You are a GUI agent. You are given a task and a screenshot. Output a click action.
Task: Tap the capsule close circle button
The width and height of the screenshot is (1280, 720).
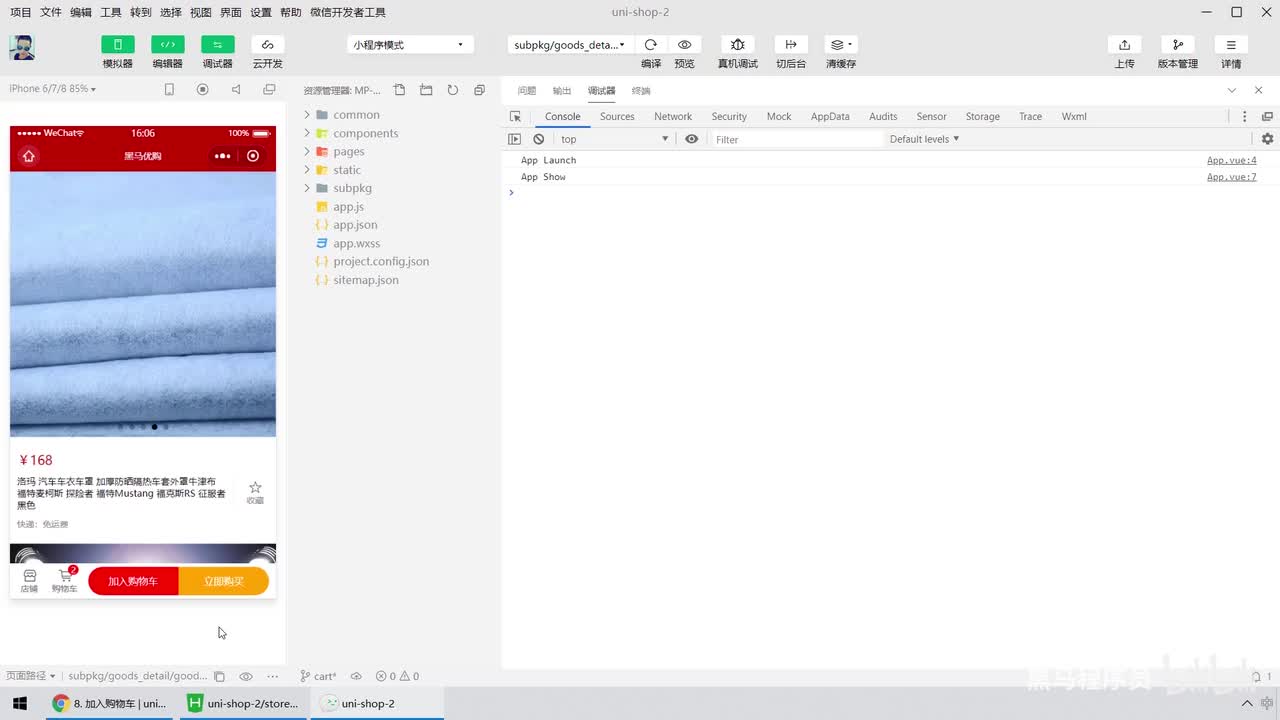253,156
